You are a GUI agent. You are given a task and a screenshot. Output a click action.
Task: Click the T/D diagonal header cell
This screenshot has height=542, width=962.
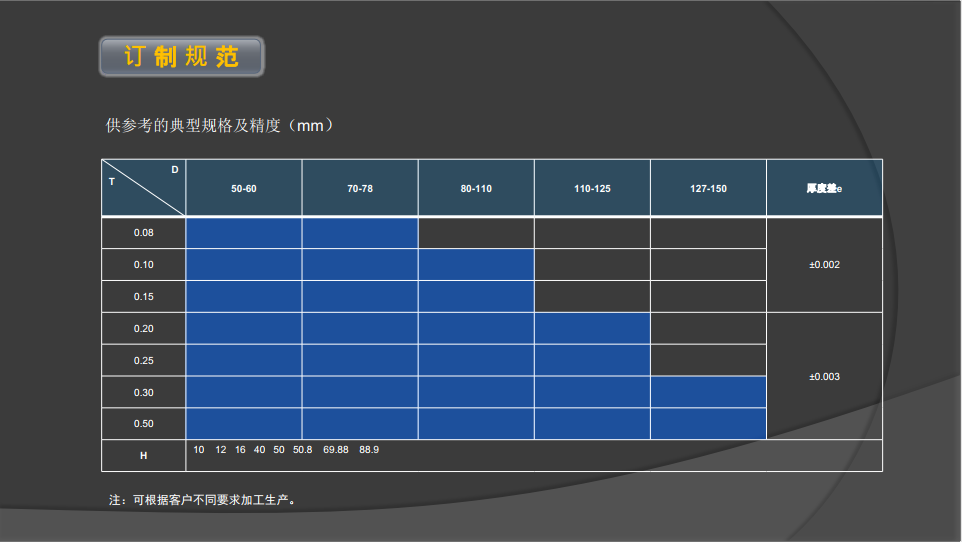(x=144, y=187)
